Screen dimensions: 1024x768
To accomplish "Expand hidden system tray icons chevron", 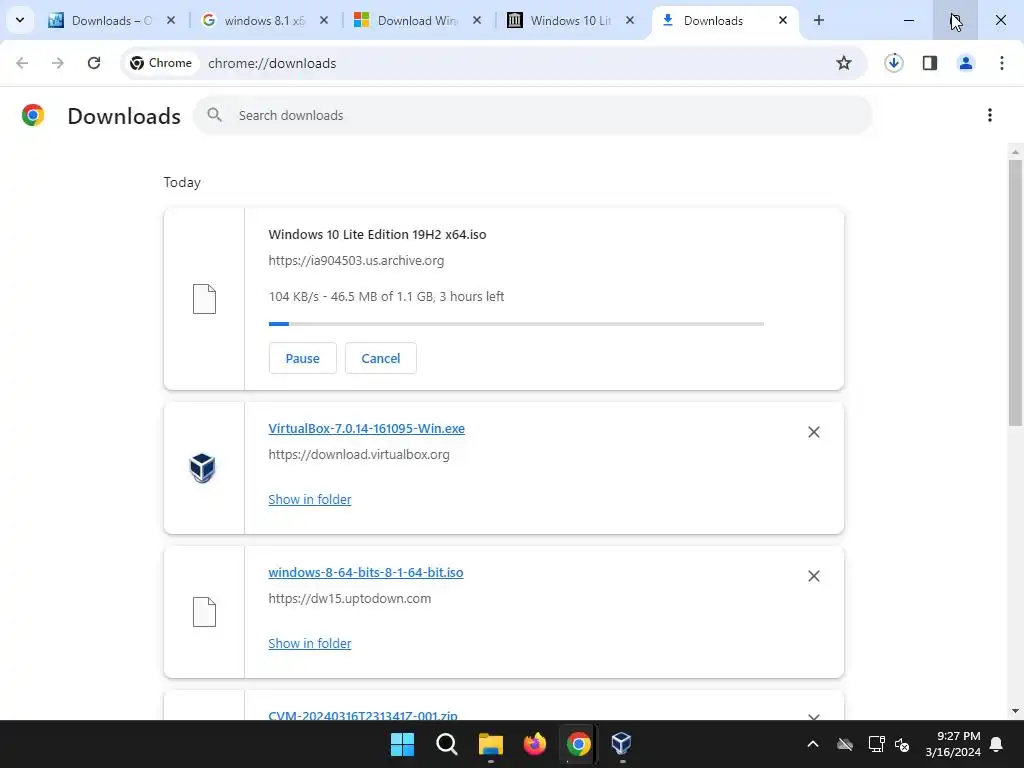I will (x=813, y=744).
